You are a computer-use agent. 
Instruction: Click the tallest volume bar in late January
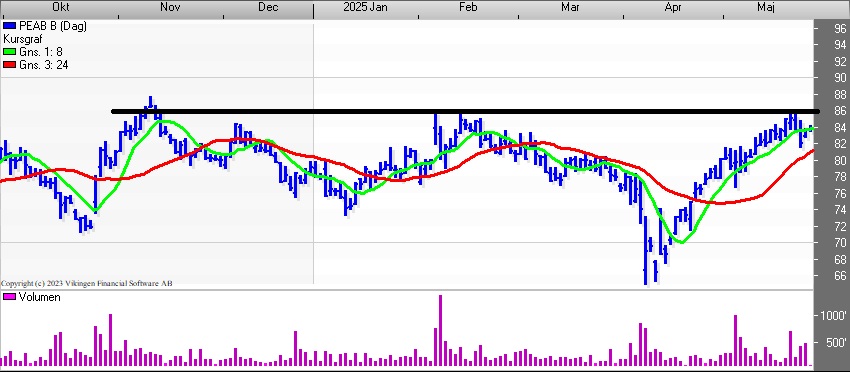click(x=440, y=331)
